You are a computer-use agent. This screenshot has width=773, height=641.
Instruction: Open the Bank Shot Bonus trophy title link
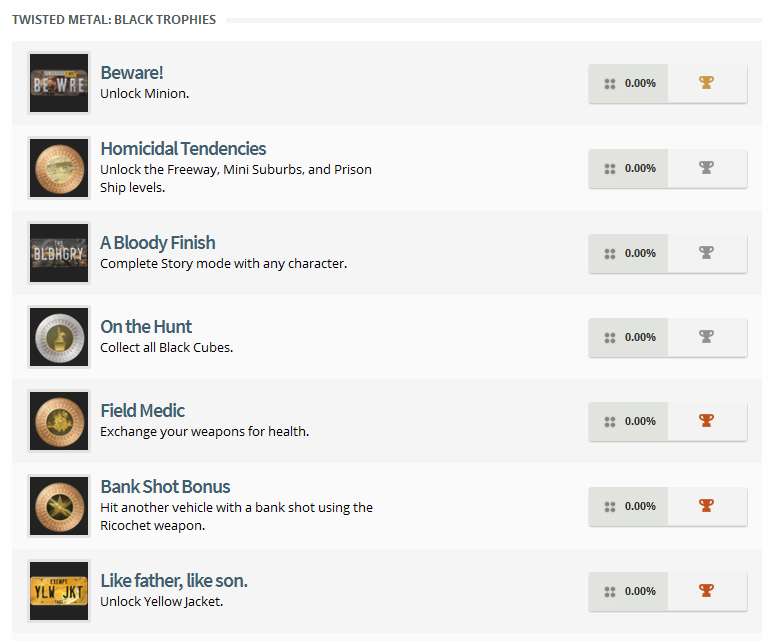(x=165, y=487)
